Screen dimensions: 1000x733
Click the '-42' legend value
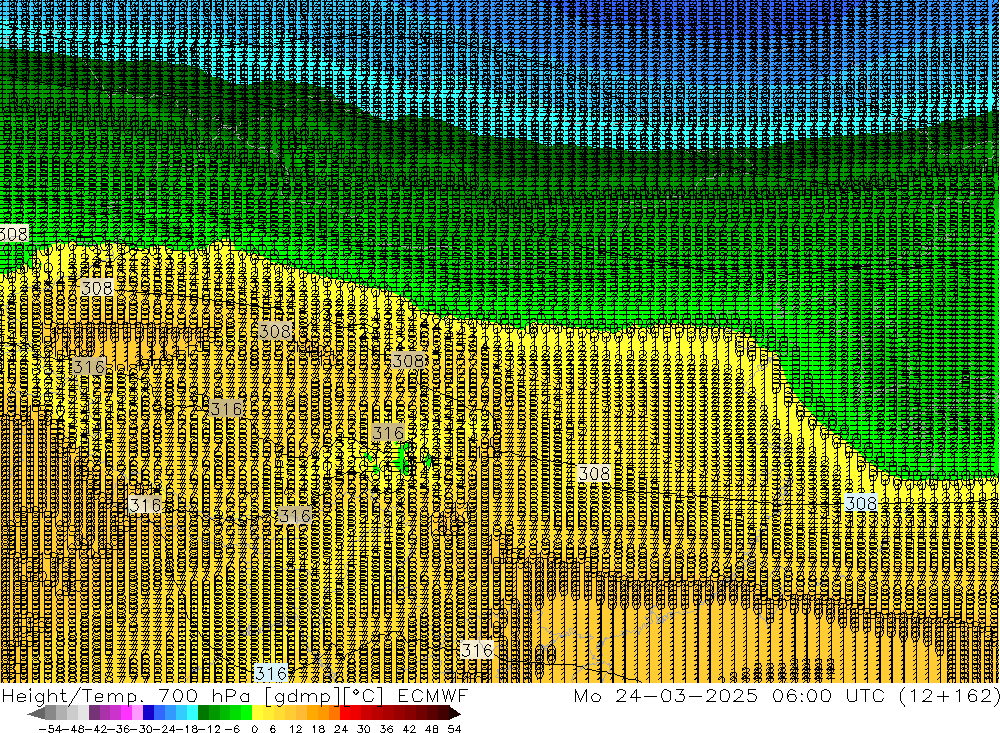coord(96,729)
